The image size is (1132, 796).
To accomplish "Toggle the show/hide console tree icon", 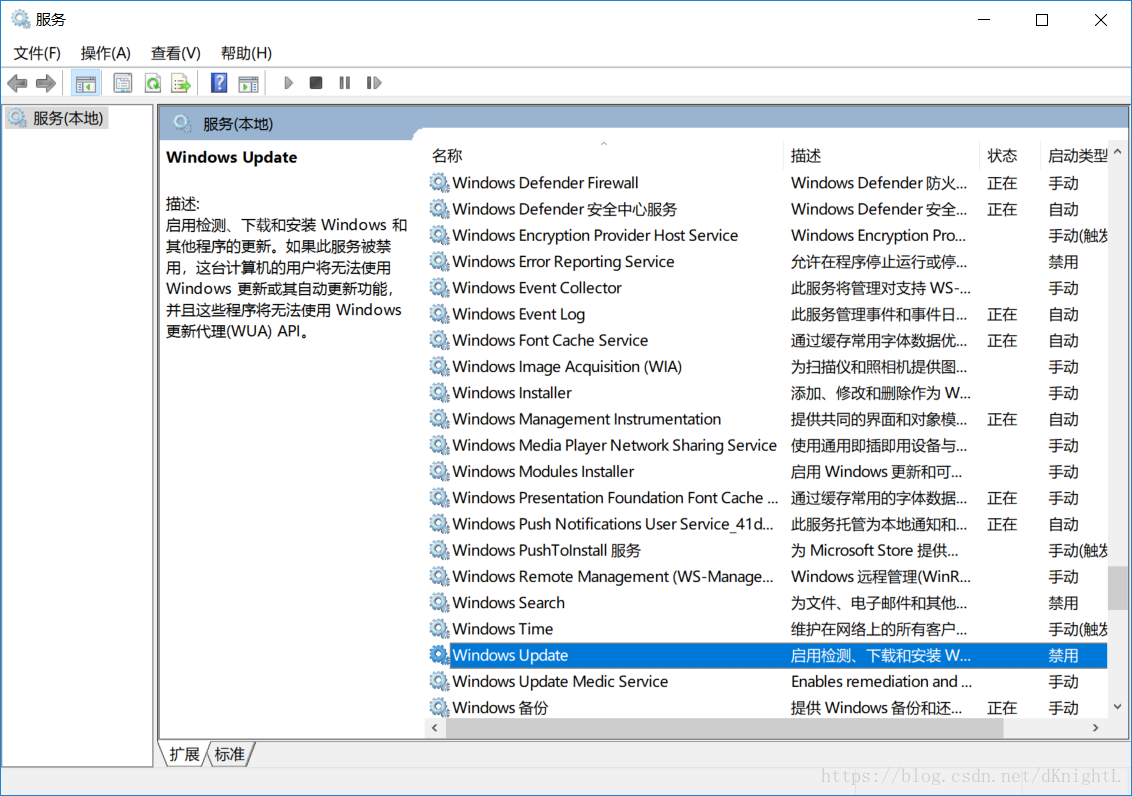I will [x=86, y=84].
